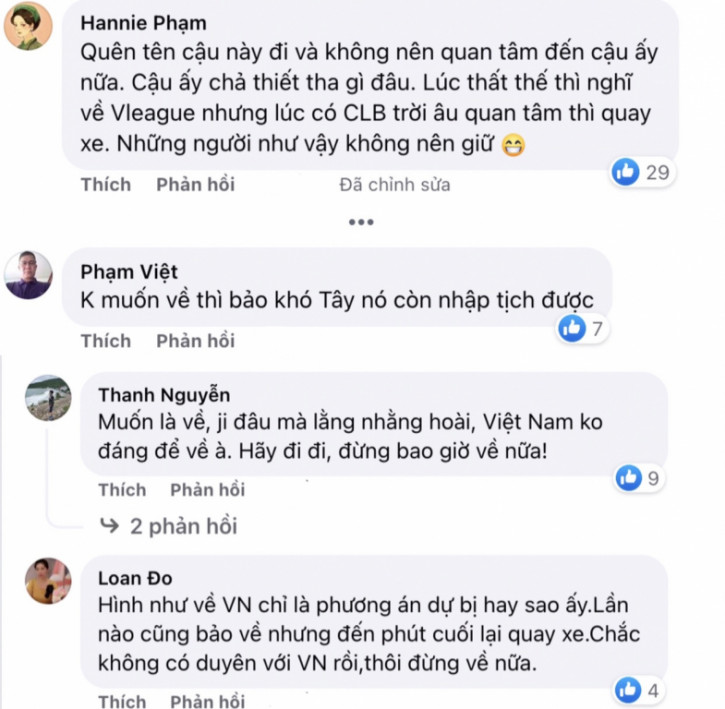Open the Loan Đo name link

point(135,578)
